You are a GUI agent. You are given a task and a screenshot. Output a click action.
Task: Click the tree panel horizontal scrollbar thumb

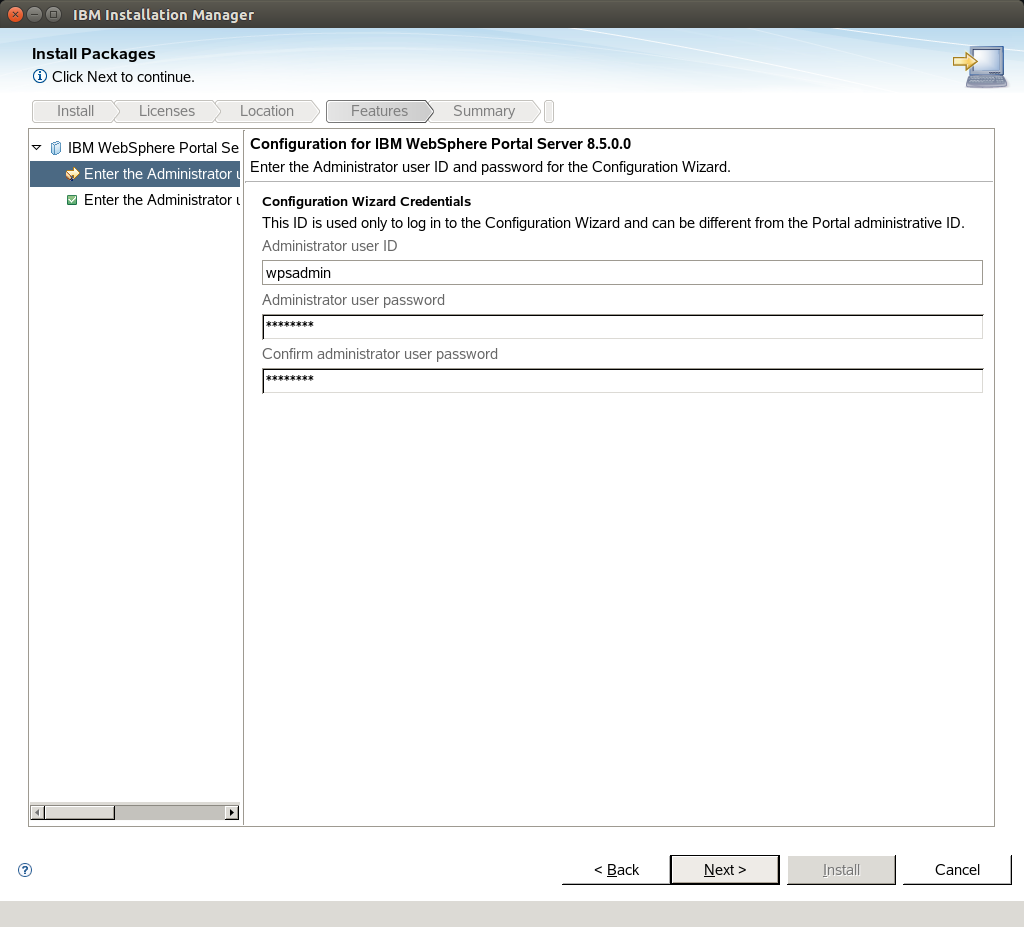[x=79, y=812]
